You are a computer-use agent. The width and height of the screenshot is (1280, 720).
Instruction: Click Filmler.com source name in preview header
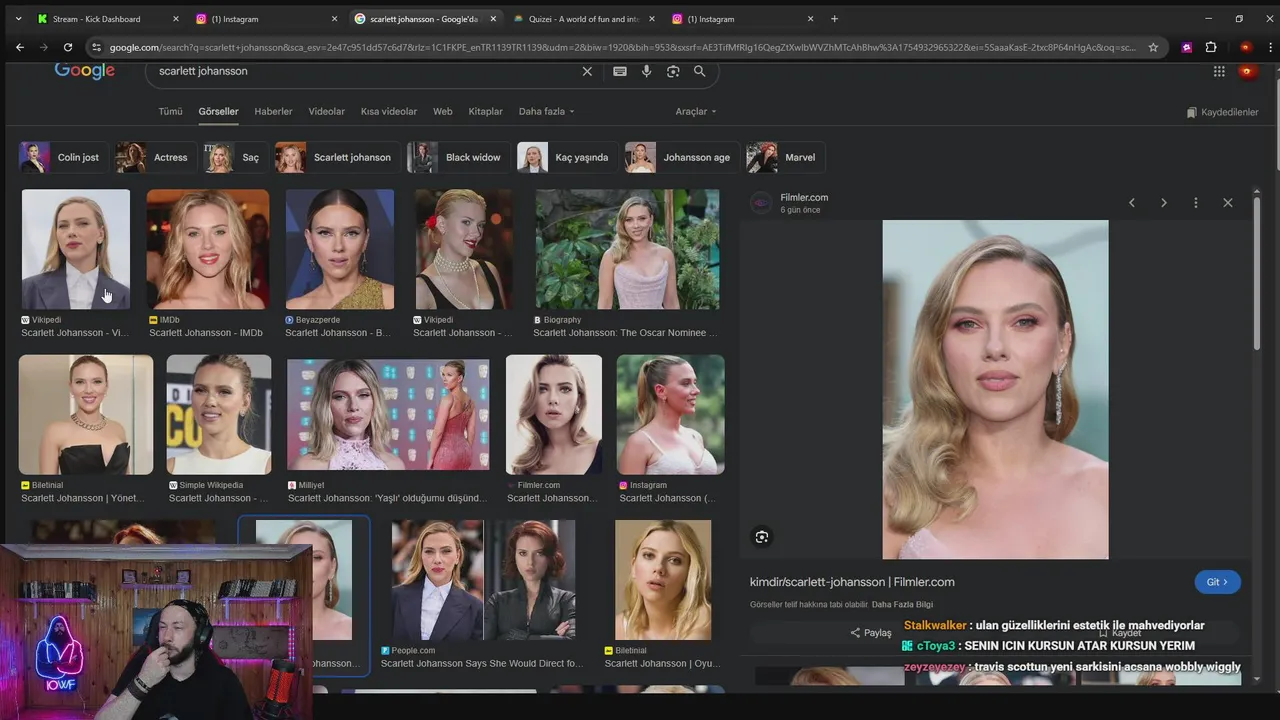click(x=804, y=198)
